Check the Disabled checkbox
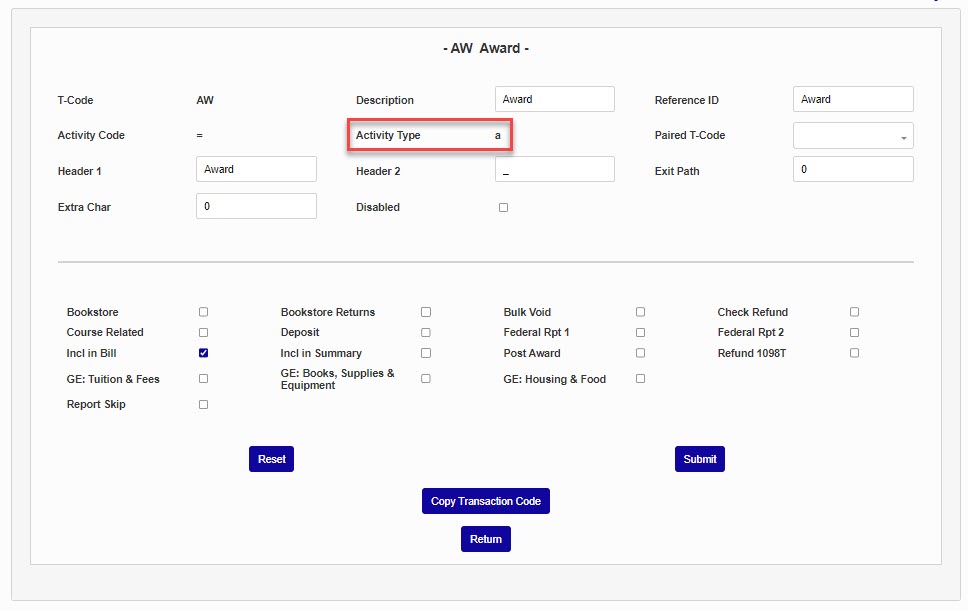 pos(503,208)
